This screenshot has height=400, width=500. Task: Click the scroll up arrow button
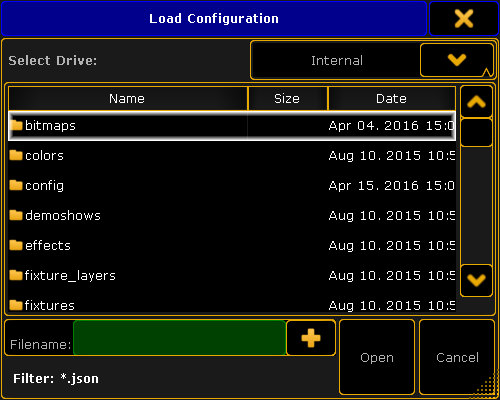(476, 102)
